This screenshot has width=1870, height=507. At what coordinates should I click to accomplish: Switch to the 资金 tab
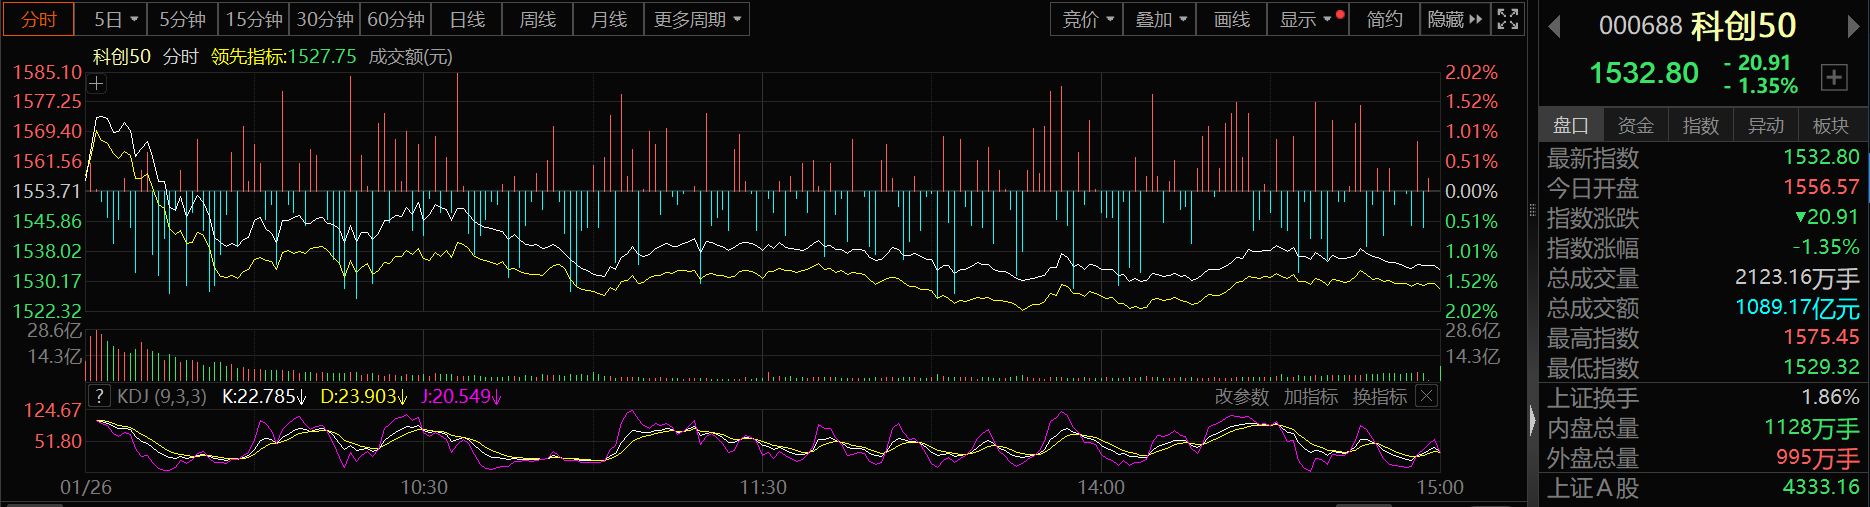click(x=1635, y=125)
